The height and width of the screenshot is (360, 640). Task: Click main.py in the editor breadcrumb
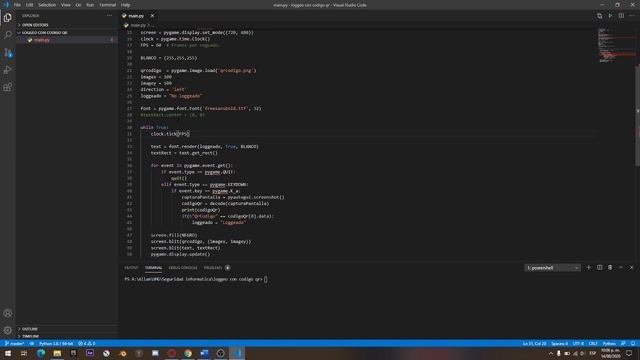pyautogui.click(x=138, y=25)
